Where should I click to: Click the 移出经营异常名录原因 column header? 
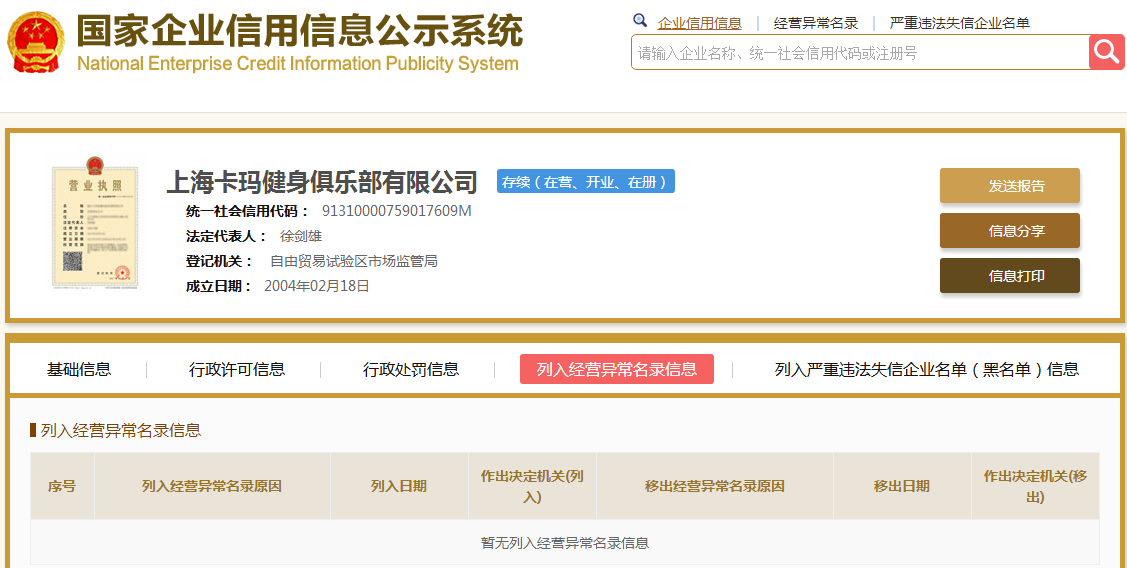coord(714,486)
